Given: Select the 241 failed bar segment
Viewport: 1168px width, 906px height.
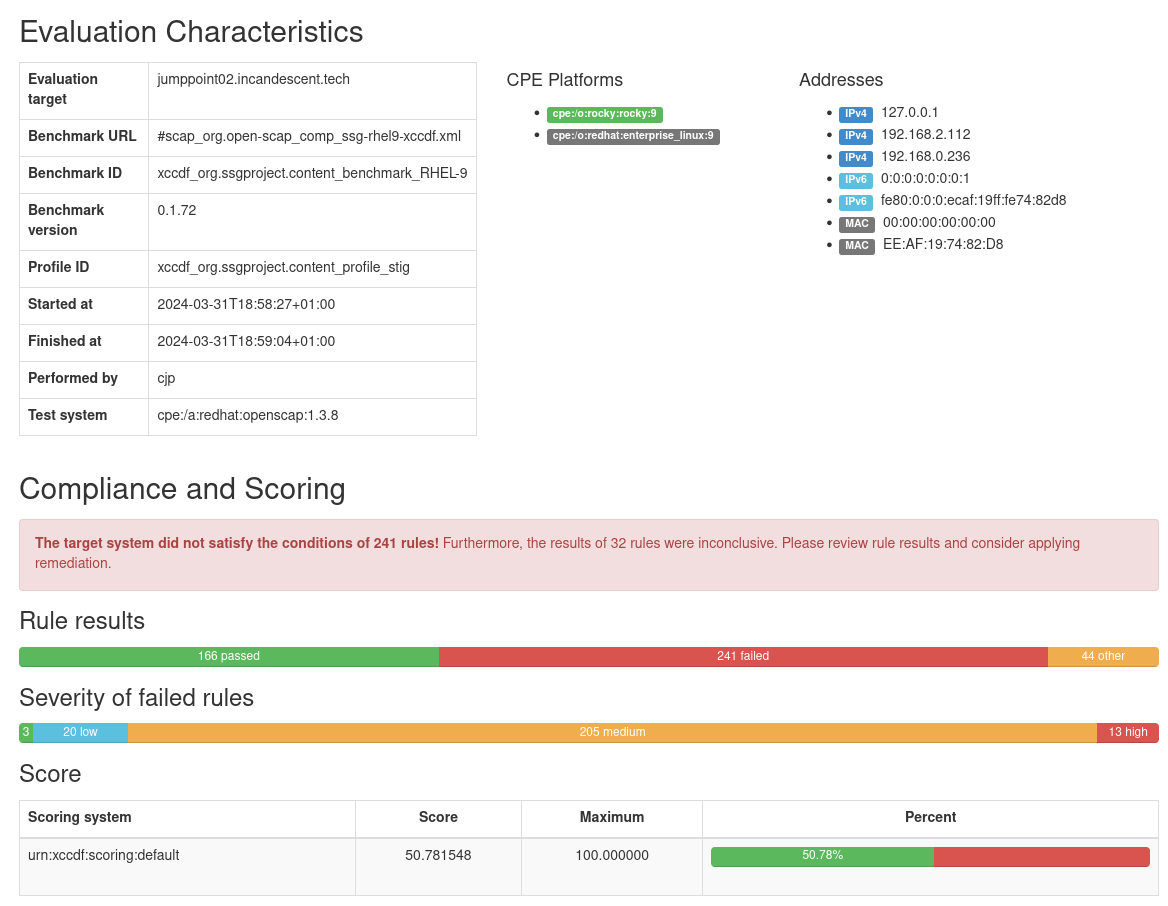Looking at the screenshot, I should [x=742, y=657].
